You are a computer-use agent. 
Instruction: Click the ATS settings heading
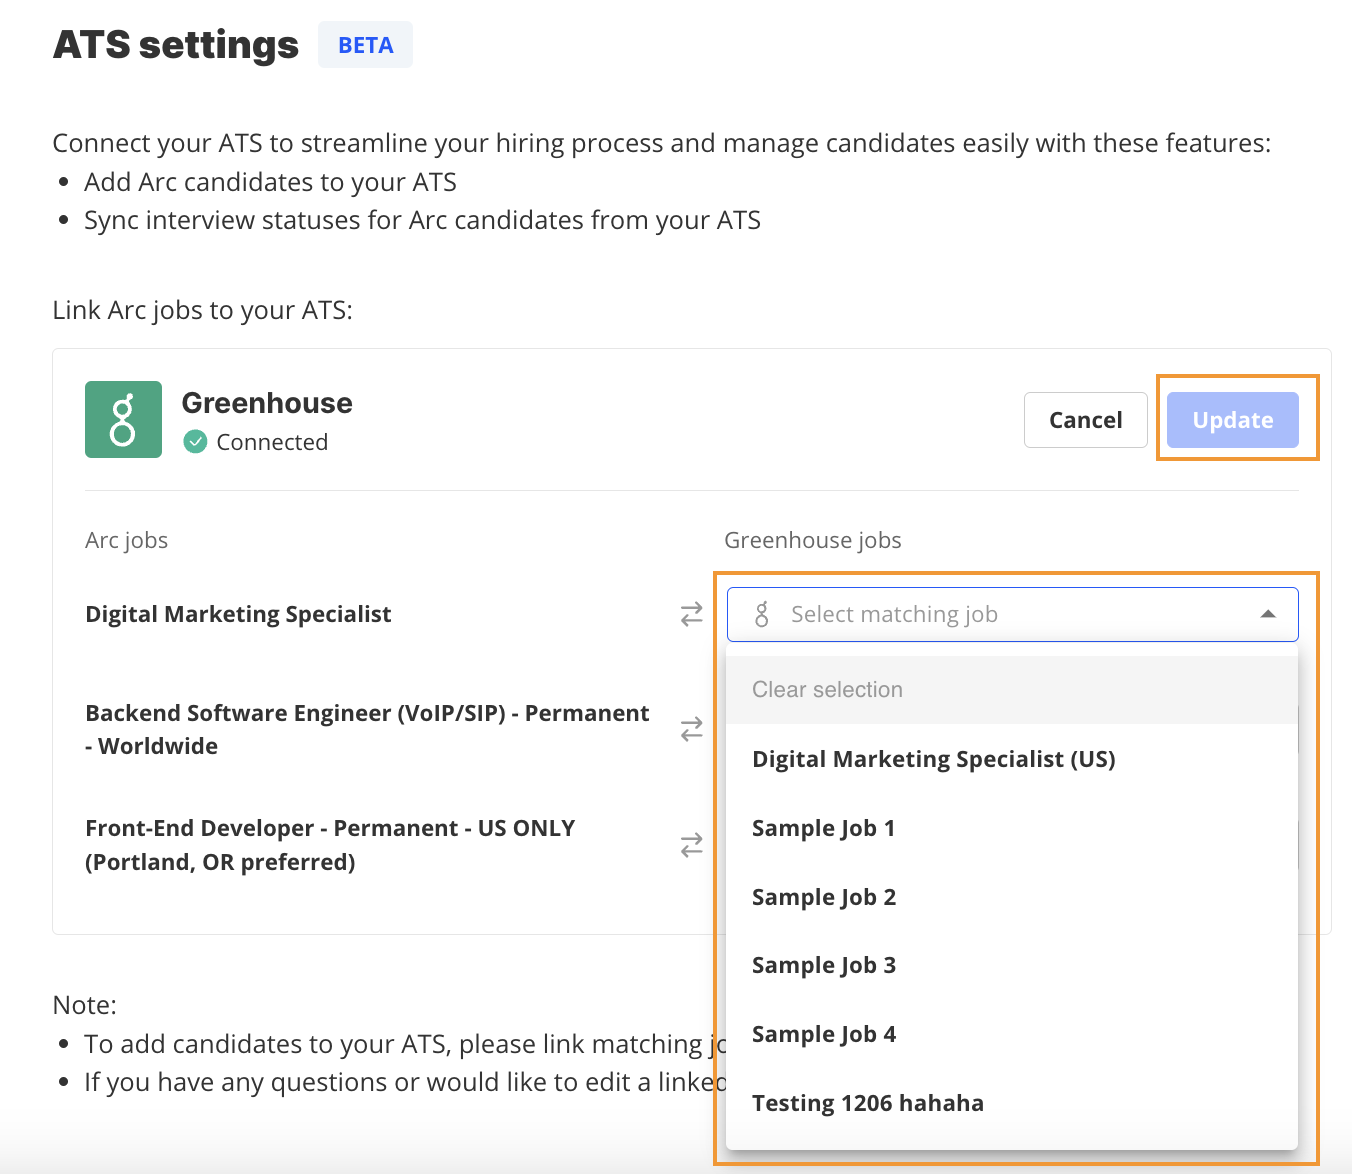click(176, 45)
